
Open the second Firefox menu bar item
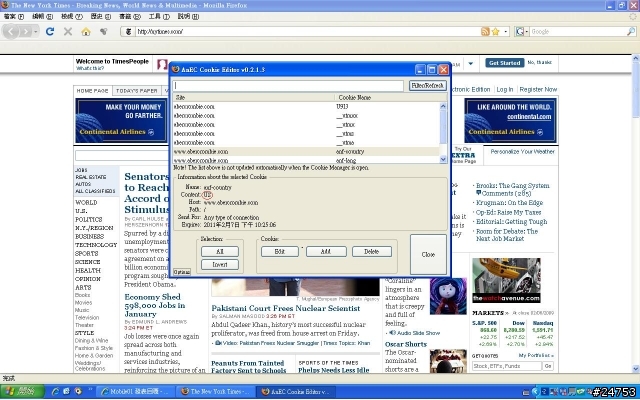point(42,17)
